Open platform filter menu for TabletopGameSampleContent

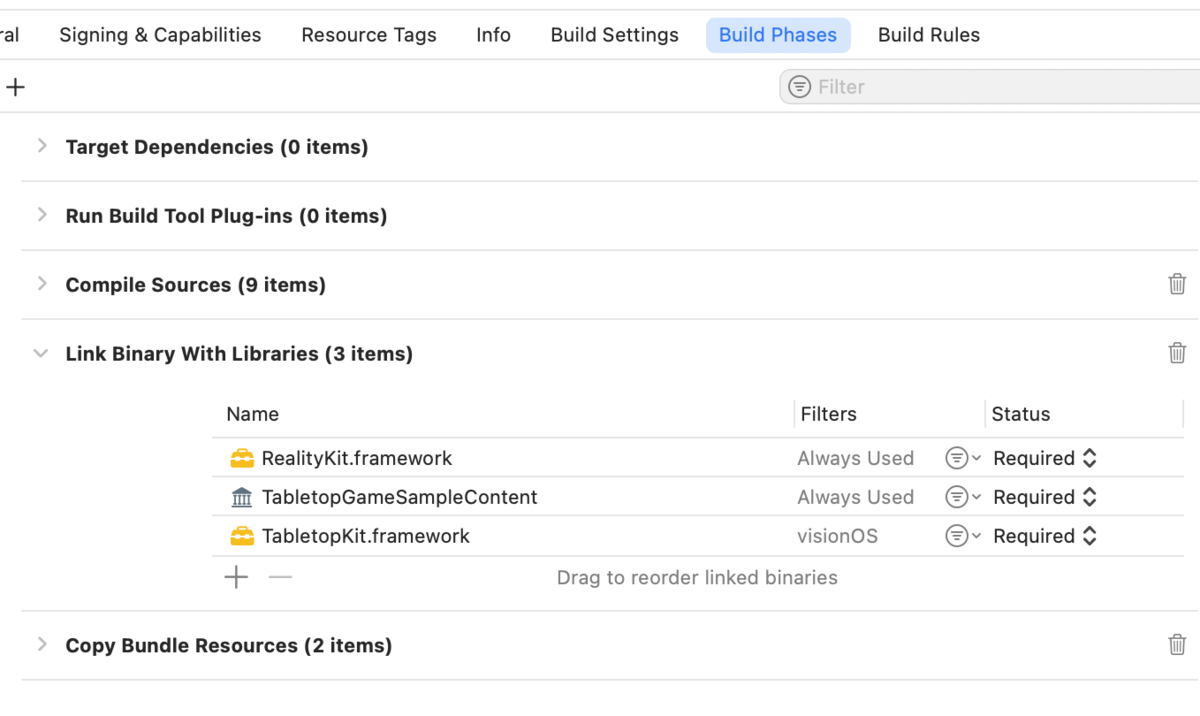tap(963, 497)
